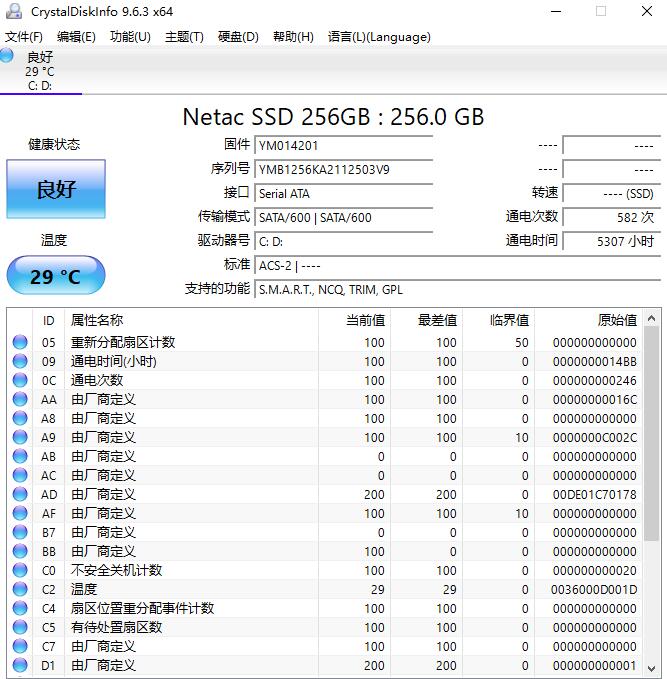Click status orb for row C7
667x679 pixels.
pos(20,647)
